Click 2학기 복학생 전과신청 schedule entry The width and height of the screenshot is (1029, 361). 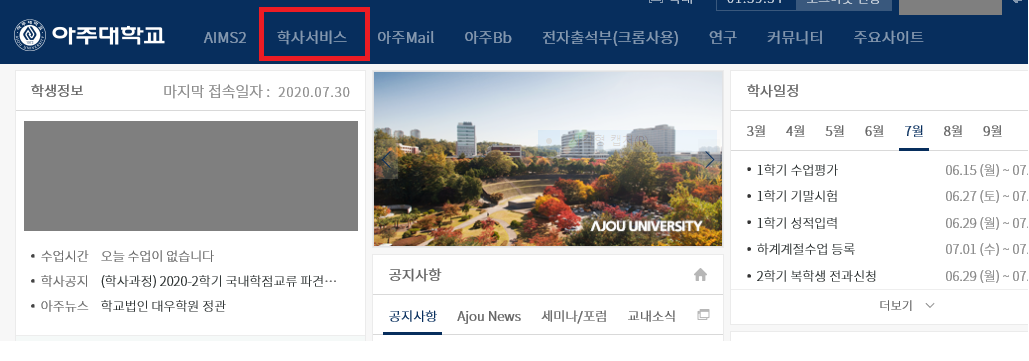(x=816, y=276)
